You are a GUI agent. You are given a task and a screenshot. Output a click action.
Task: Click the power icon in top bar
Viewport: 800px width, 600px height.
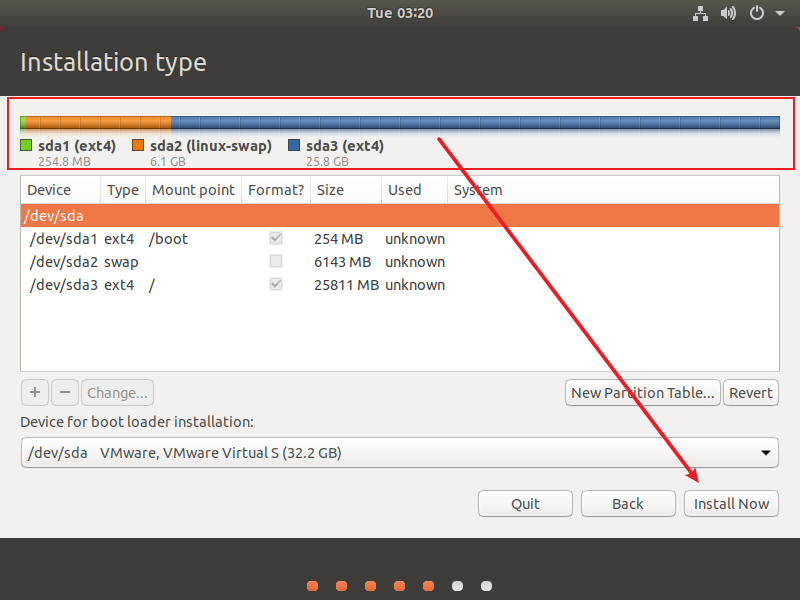click(x=757, y=13)
